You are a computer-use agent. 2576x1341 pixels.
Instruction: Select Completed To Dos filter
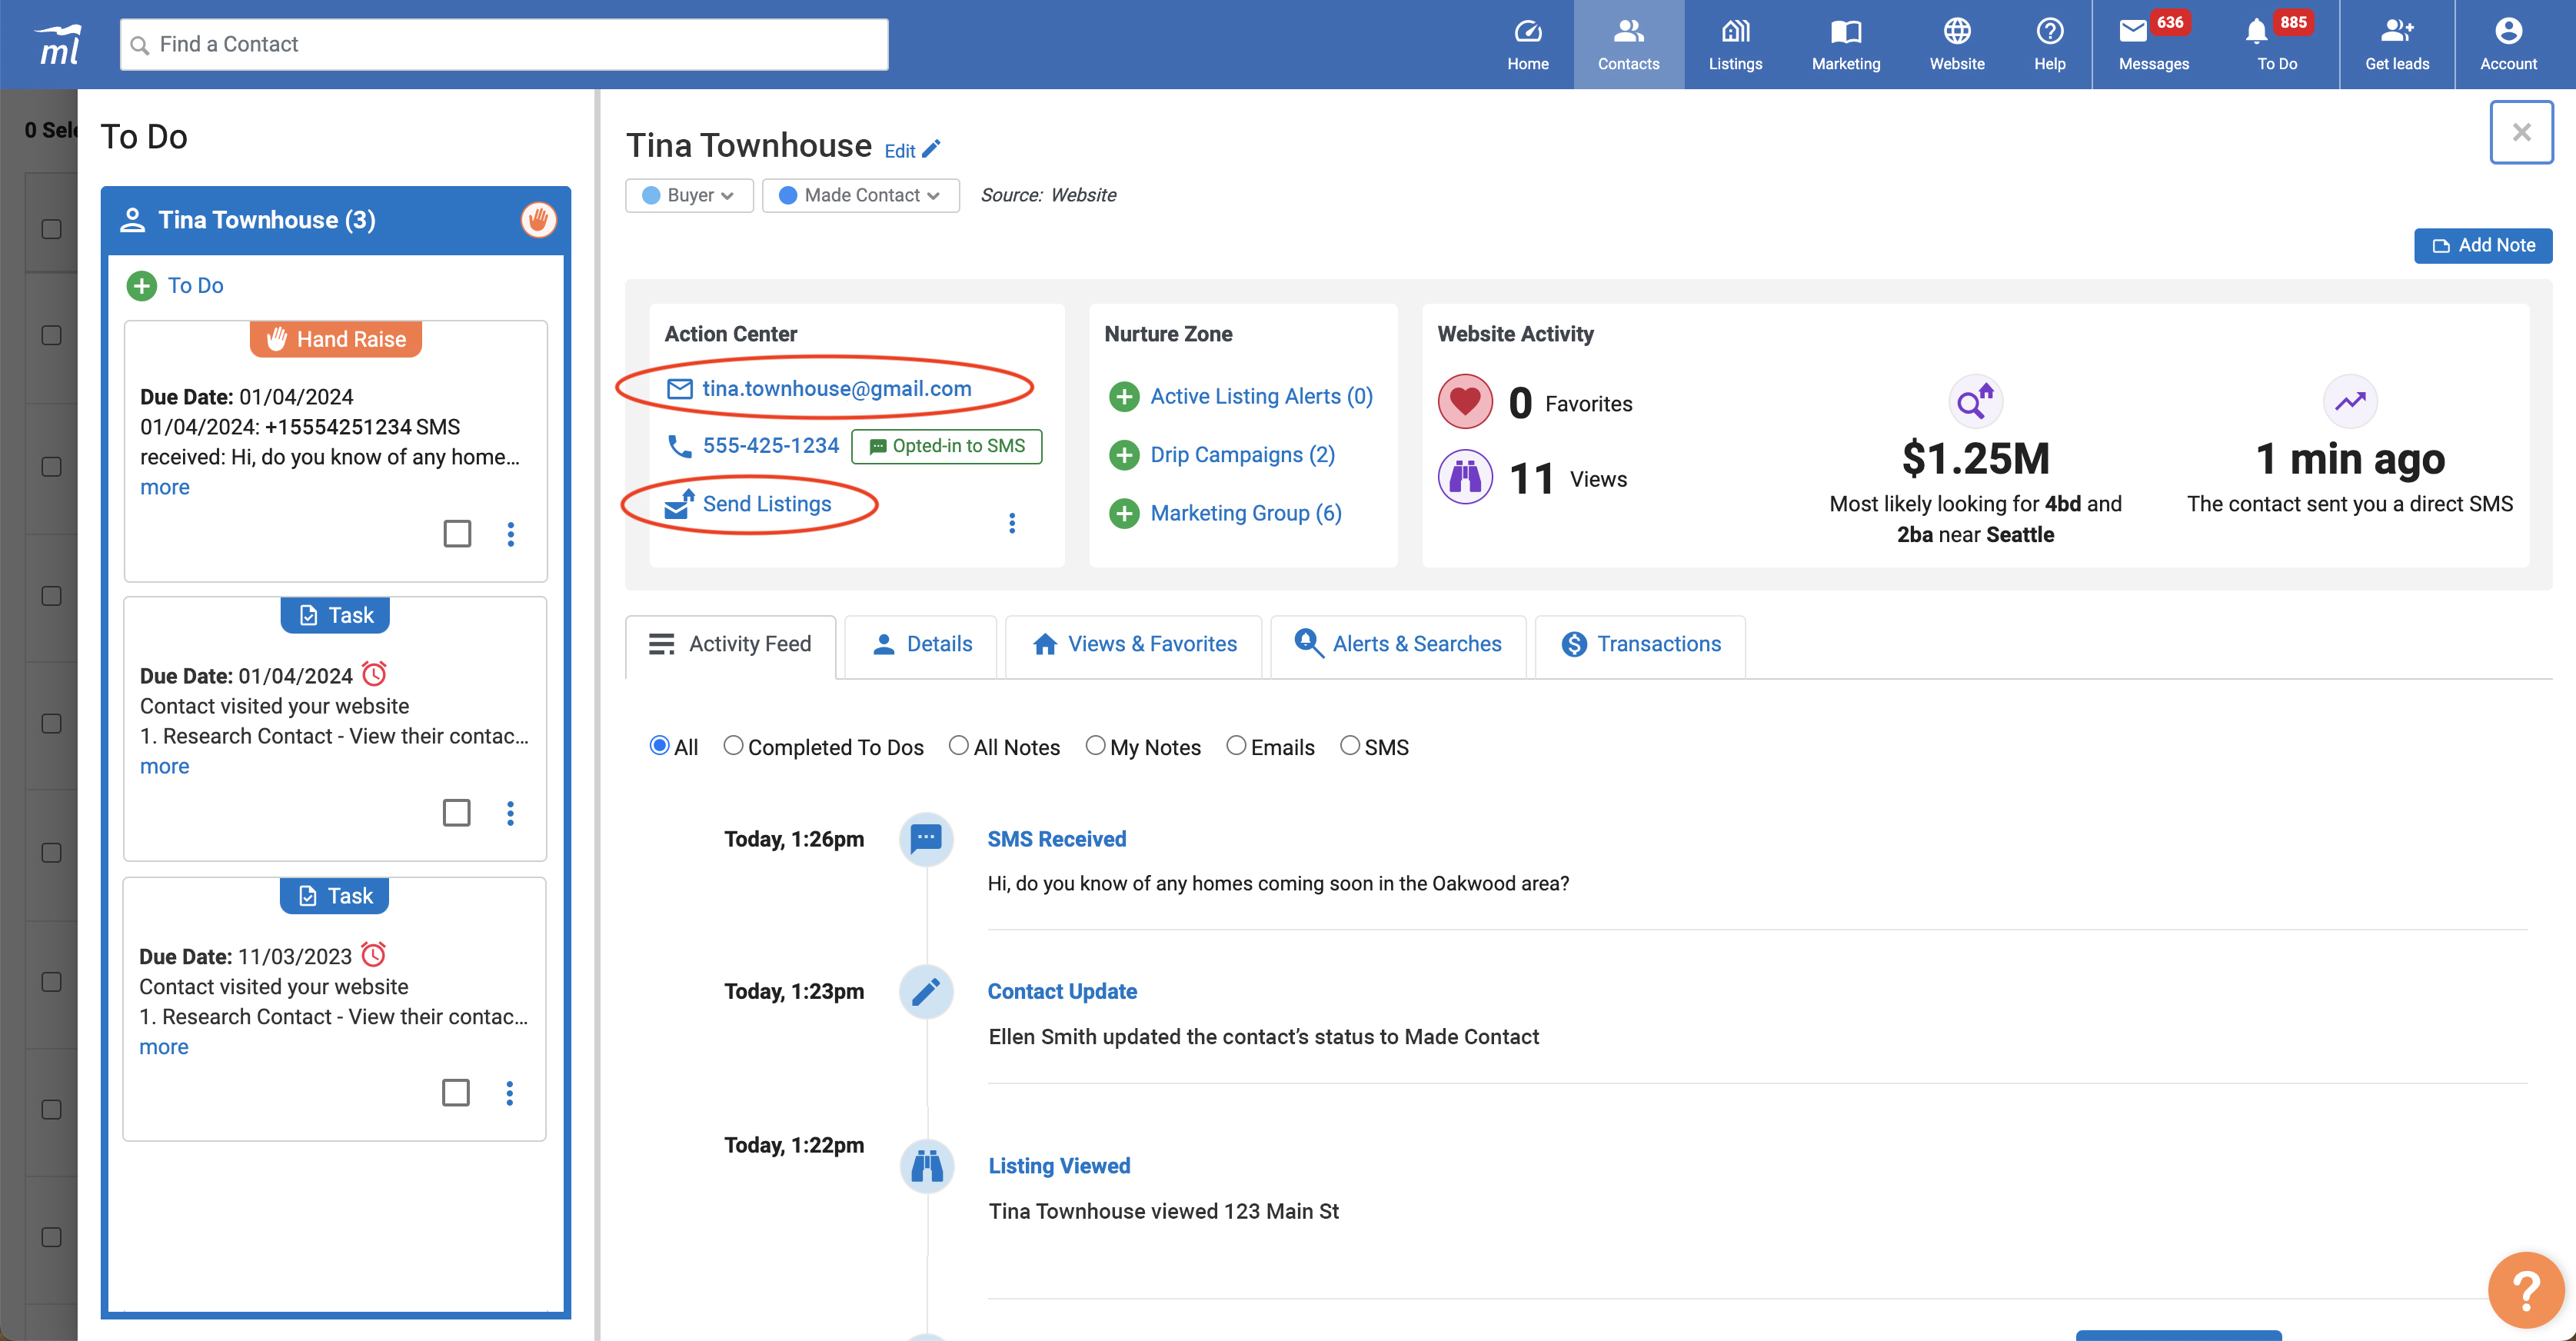coord(733,745)
